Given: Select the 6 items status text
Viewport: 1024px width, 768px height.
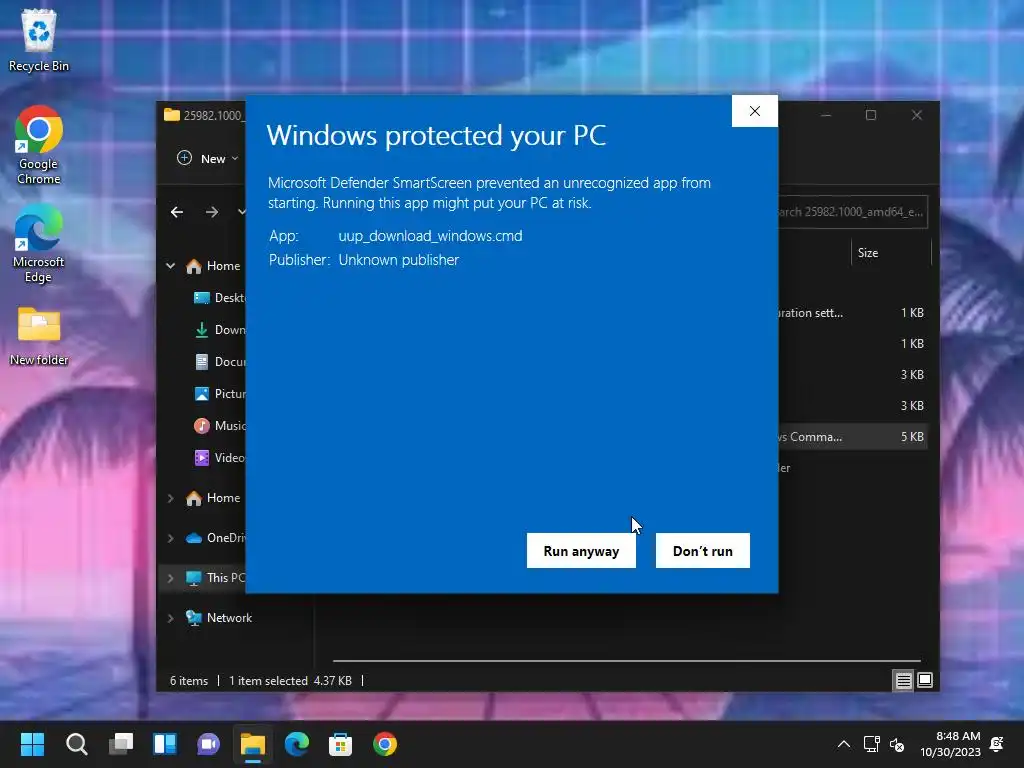Looking at the screenshot, I should [189, 680].
